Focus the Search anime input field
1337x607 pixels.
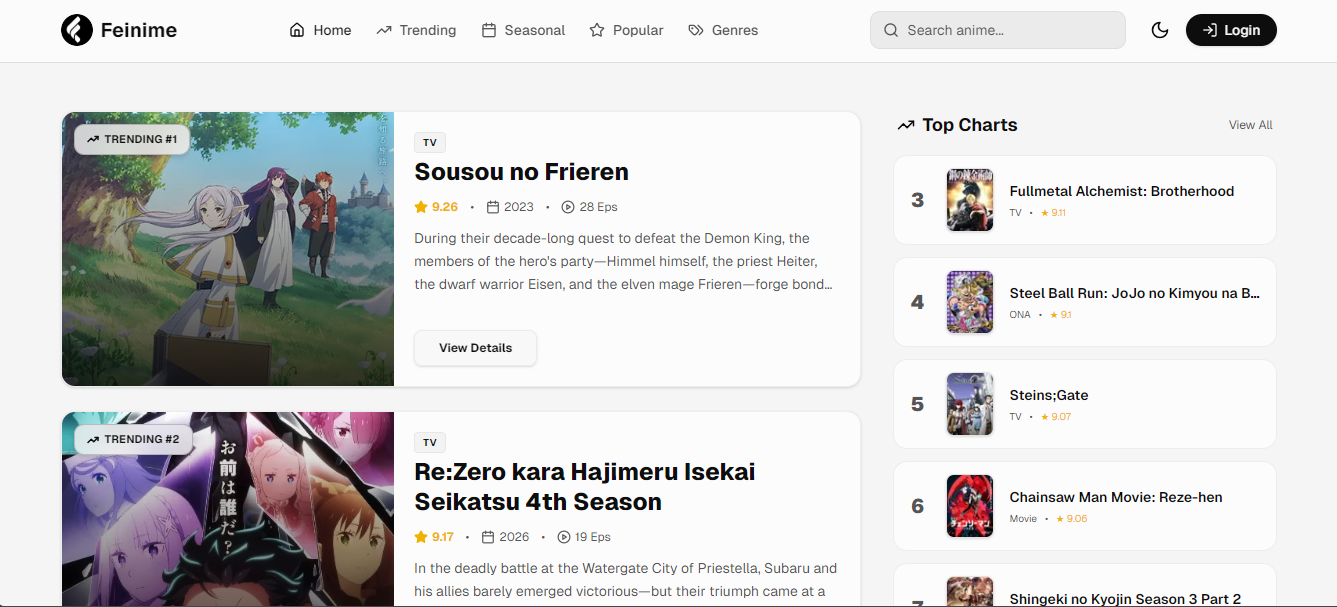tap(998, 30)
